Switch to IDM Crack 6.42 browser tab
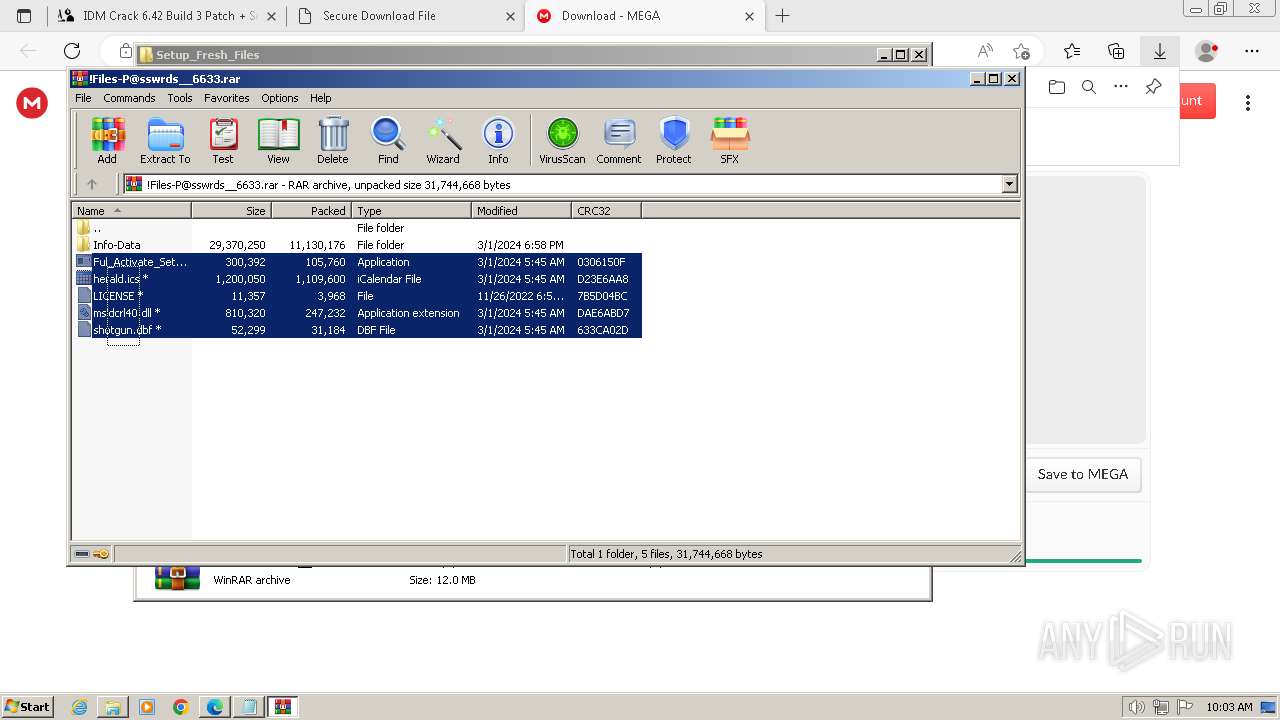This screenshot has height=720, width=1280. (x=165, y=16)
